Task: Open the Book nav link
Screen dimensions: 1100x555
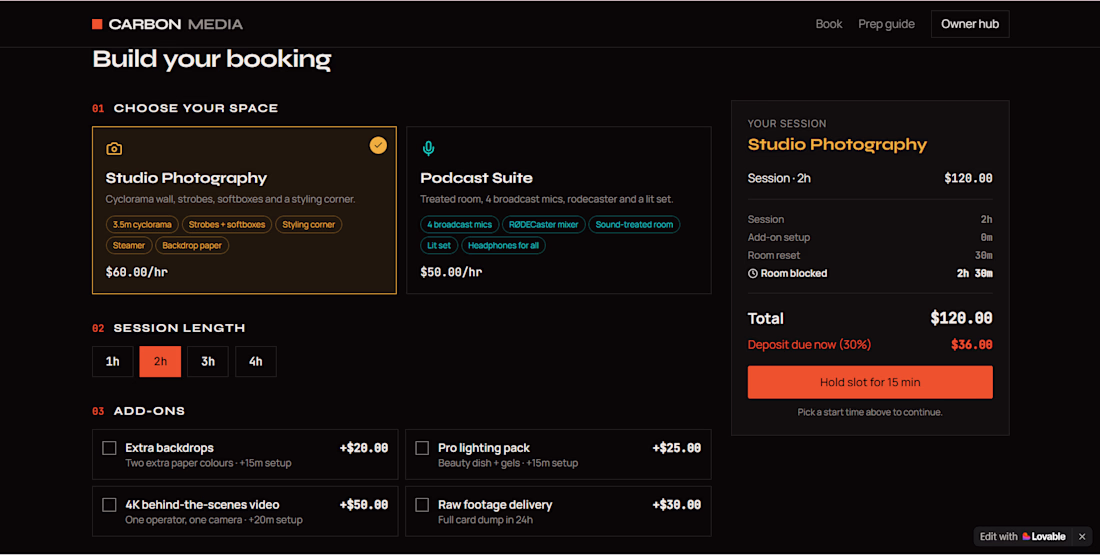Action: click(x=829, y=24)
